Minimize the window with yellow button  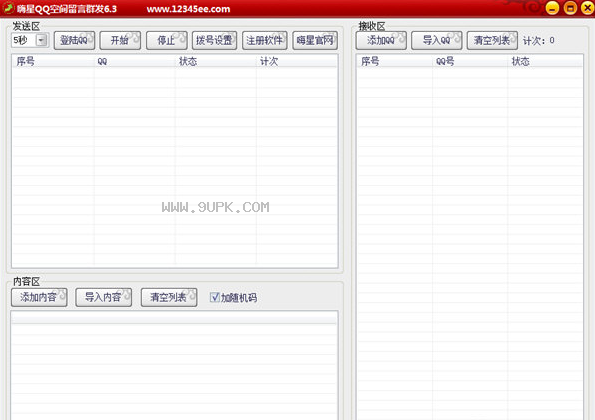point(552,8)
